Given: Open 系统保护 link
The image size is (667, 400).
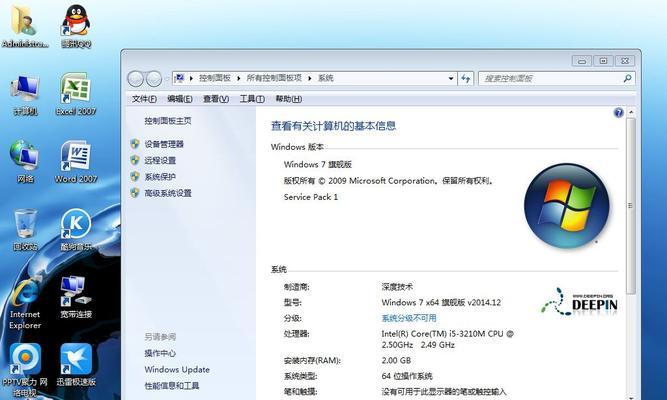Looking at the screenshot, I should pos(160,177).
